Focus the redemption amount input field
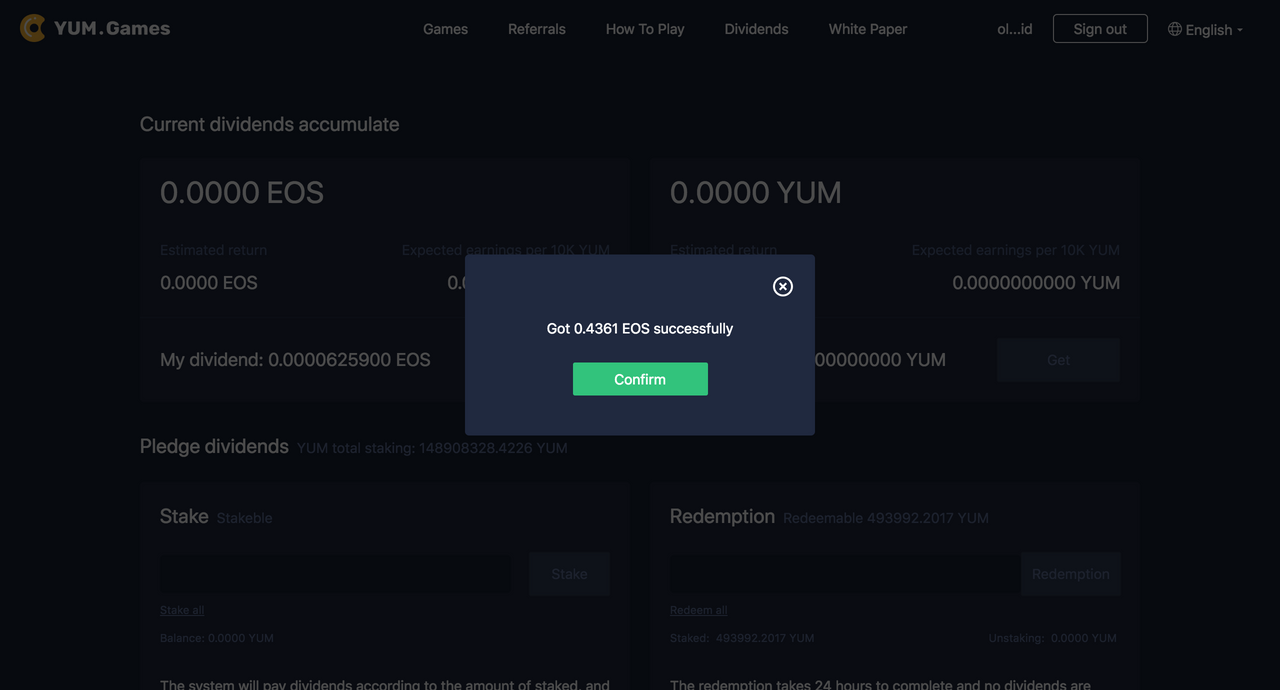This screenshot has height=690, width=1280. pos(845,574)
